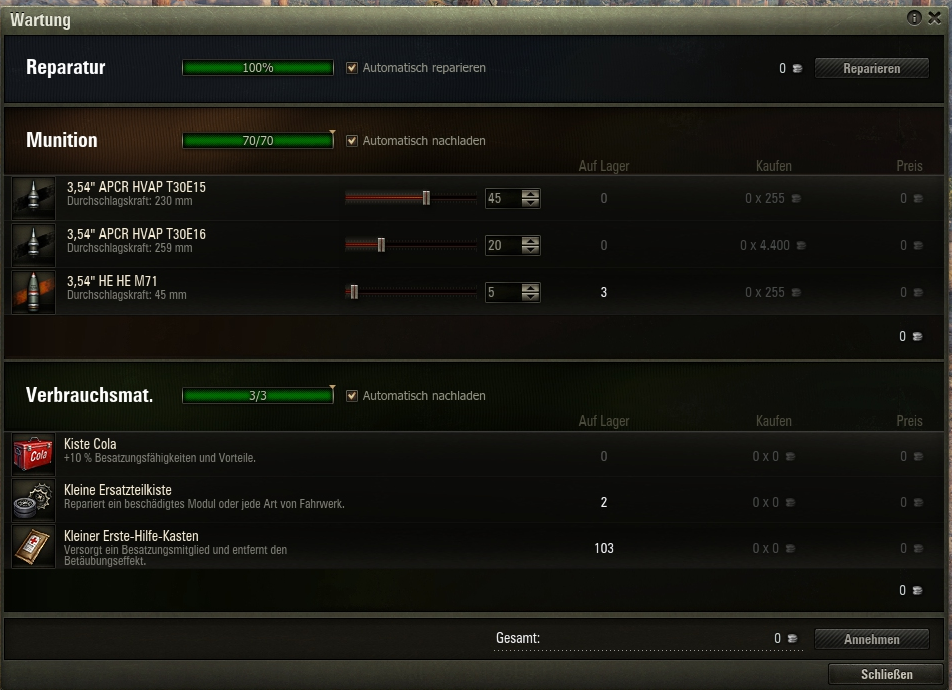Click Schließen to close maintenance
The image size is (952, 690).
[x=886, y=674]
